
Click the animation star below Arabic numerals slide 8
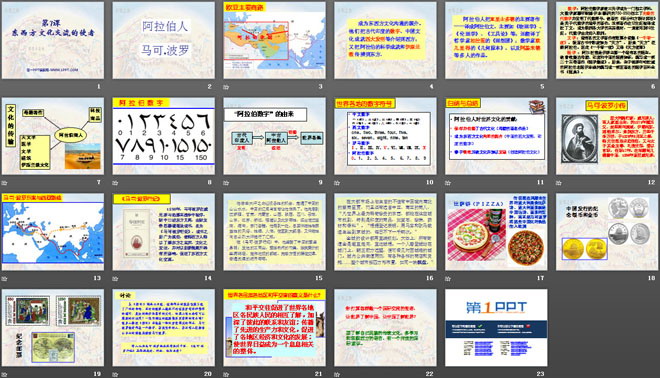tap(115, 183)
